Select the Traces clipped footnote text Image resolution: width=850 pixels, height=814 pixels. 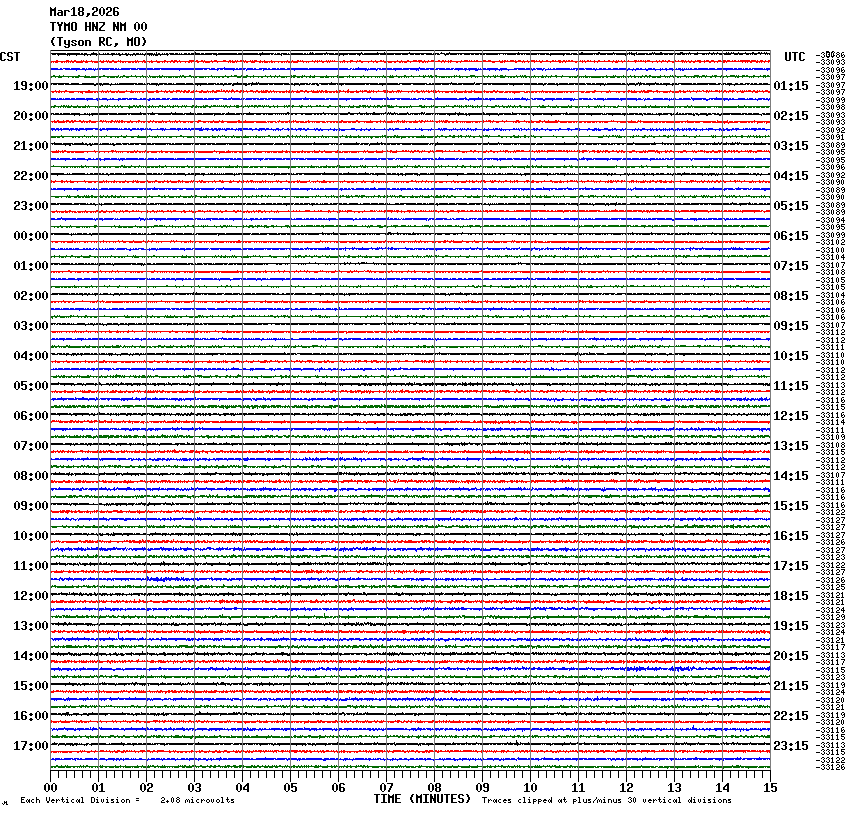coord(606,800)
